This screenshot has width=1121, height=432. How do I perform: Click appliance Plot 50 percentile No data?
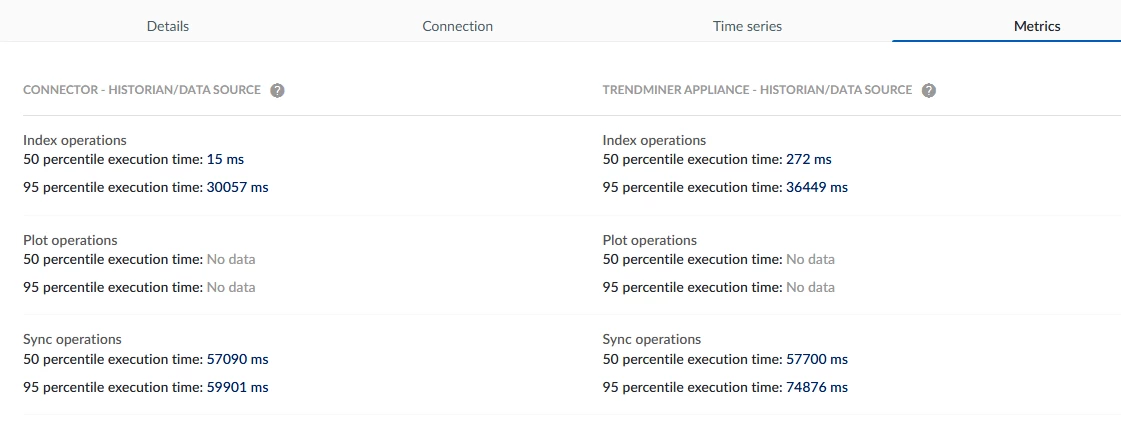point(810,259)
